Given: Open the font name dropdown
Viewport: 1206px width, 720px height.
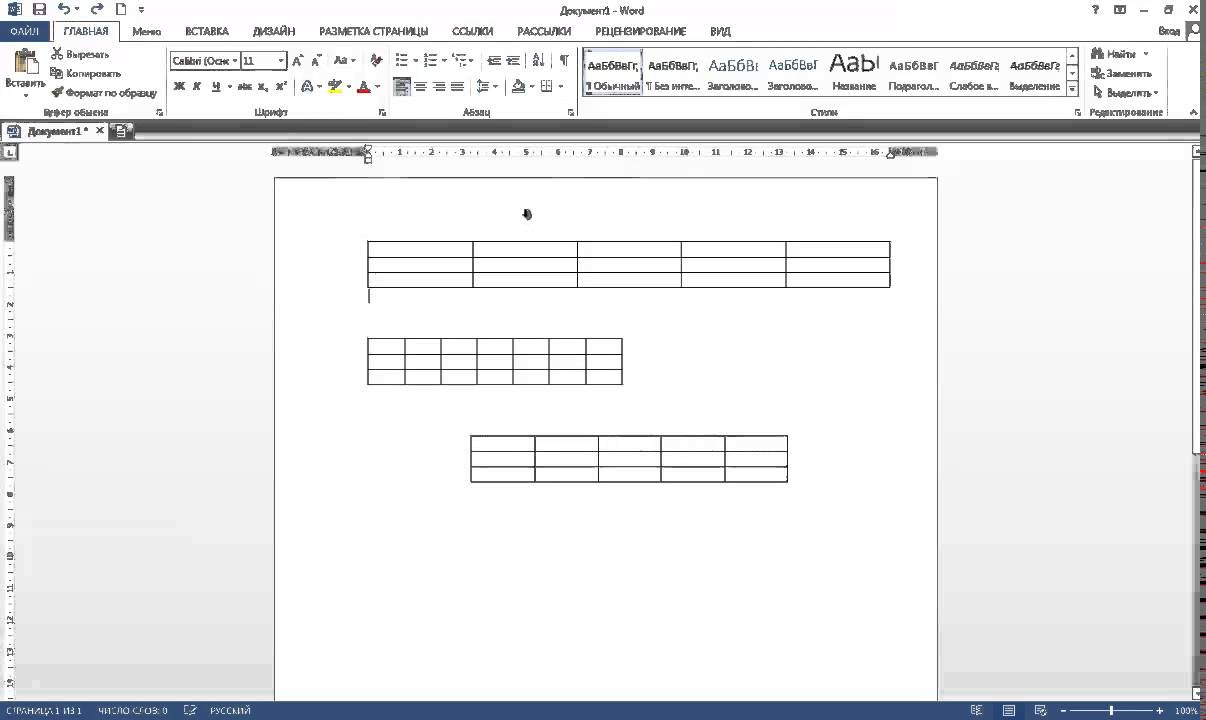Looking at the screenshot, I should click(x=235, y=61).
